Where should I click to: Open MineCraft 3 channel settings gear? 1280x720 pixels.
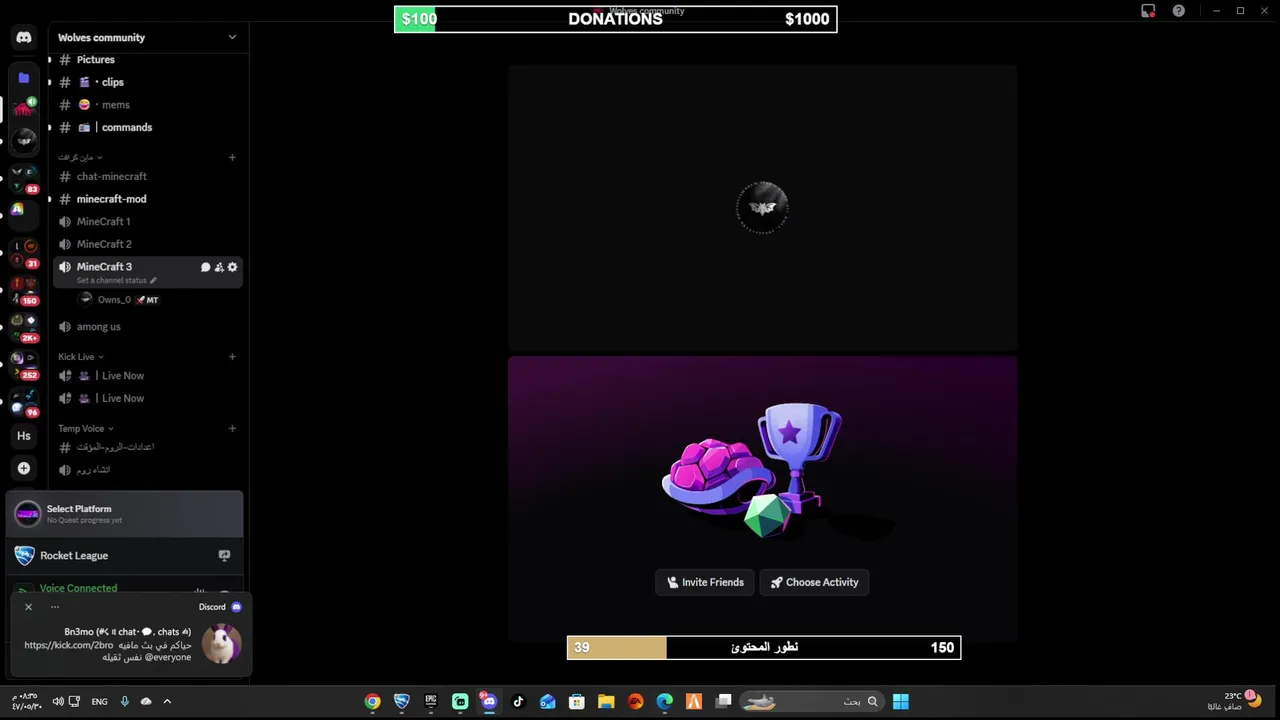click(x=233, y=267)
